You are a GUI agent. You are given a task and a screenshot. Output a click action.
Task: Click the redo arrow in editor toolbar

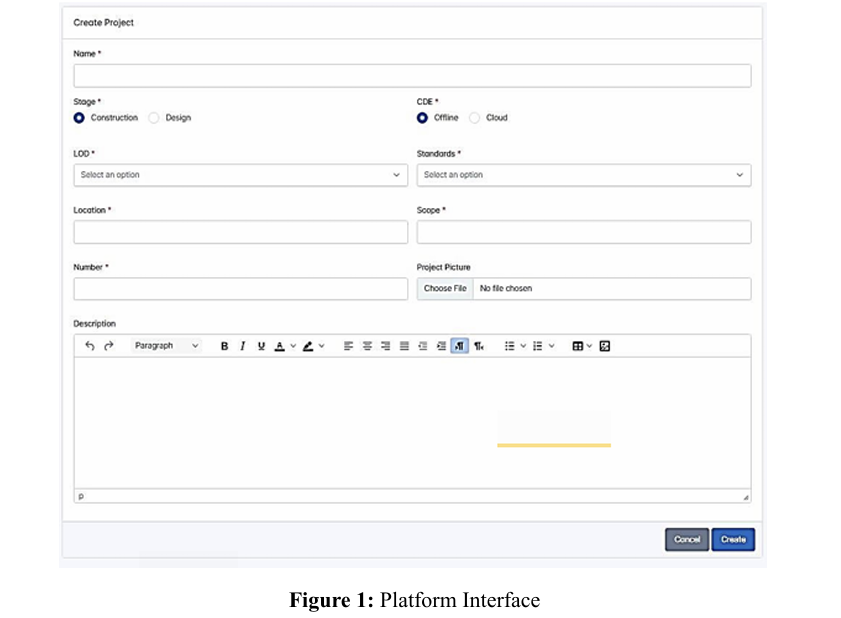108,346
